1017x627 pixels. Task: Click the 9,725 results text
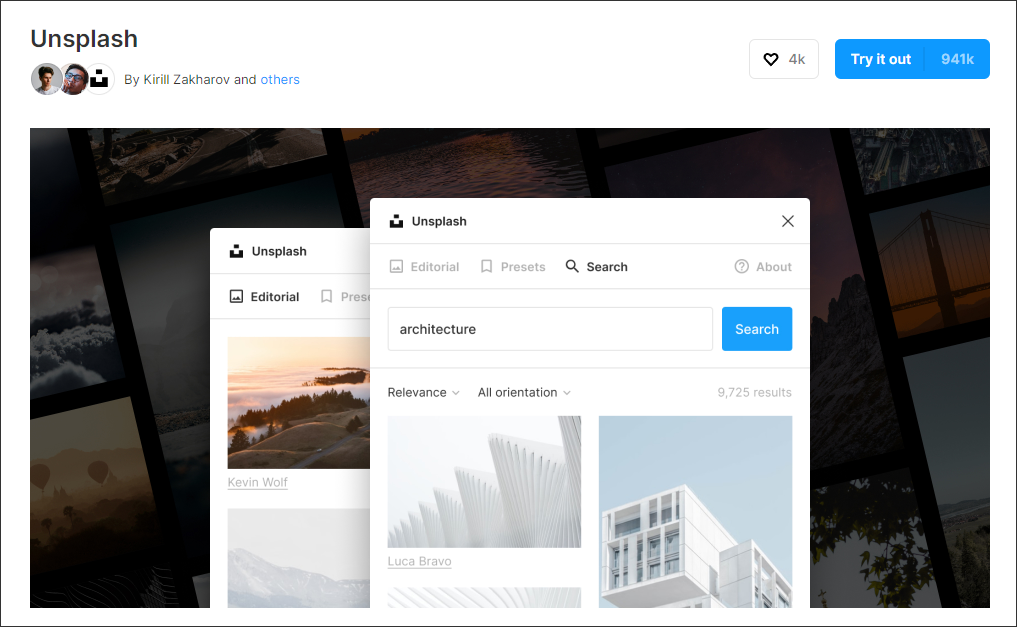[x=754, y=392]
